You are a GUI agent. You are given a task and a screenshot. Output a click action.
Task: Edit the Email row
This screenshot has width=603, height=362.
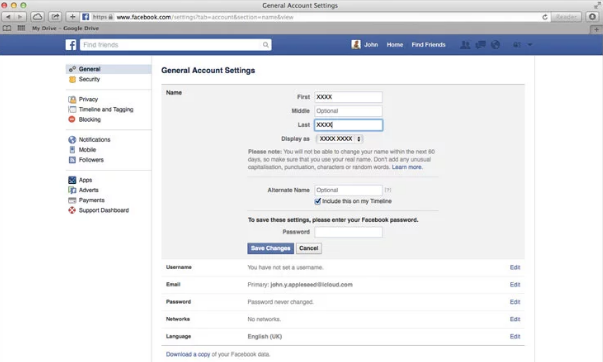click(515, 285)
